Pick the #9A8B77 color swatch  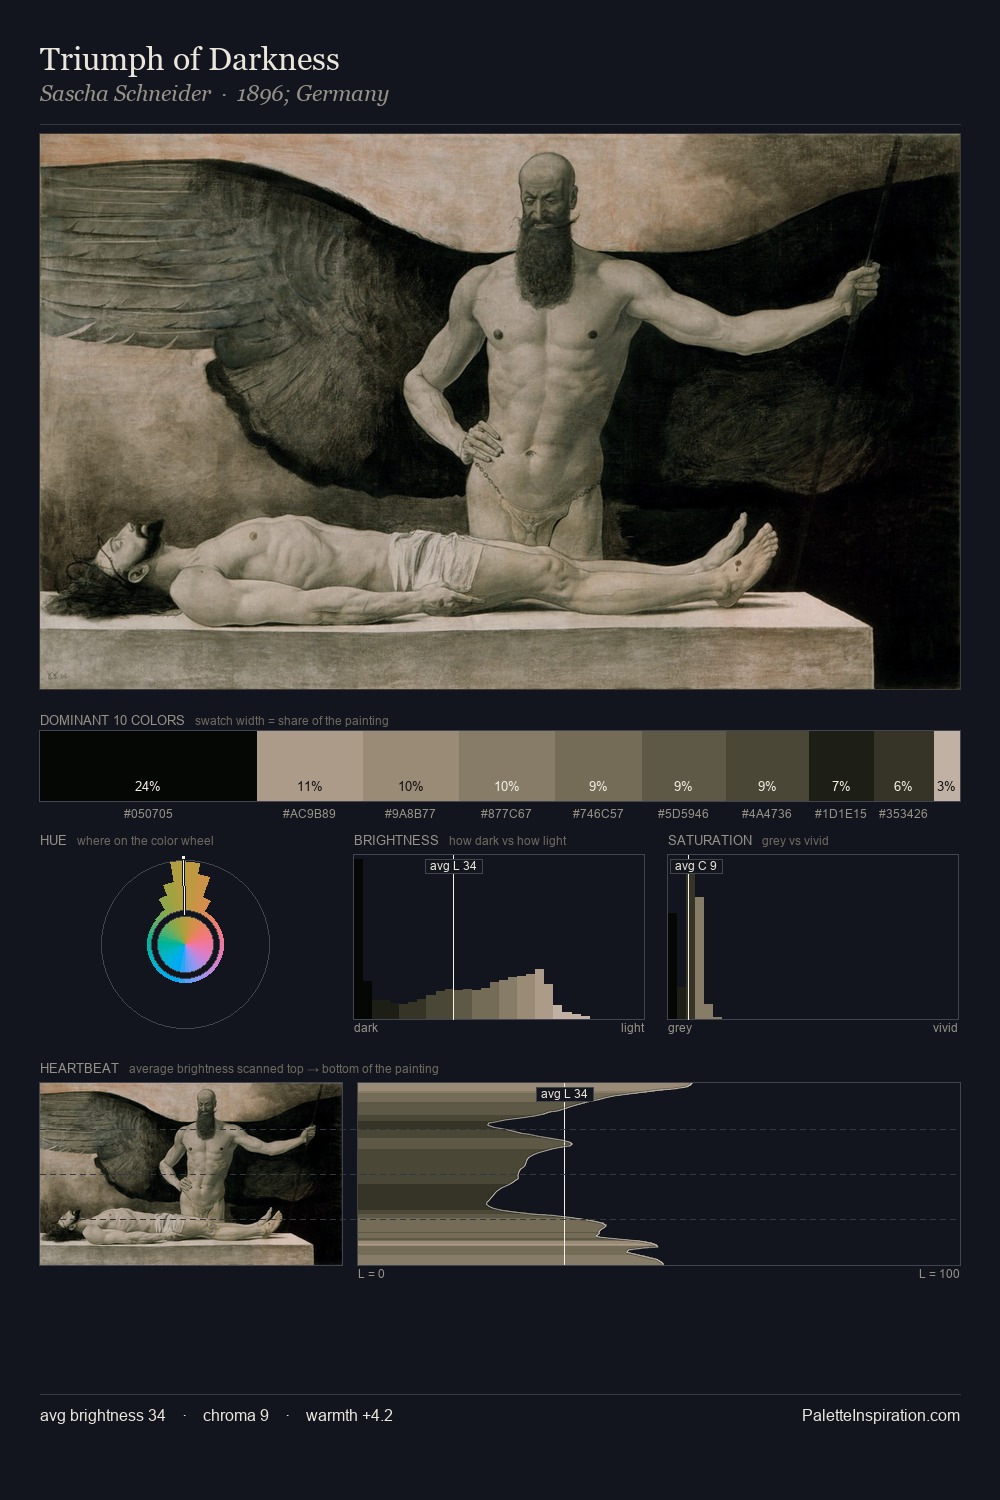click(x=411, y=766)
